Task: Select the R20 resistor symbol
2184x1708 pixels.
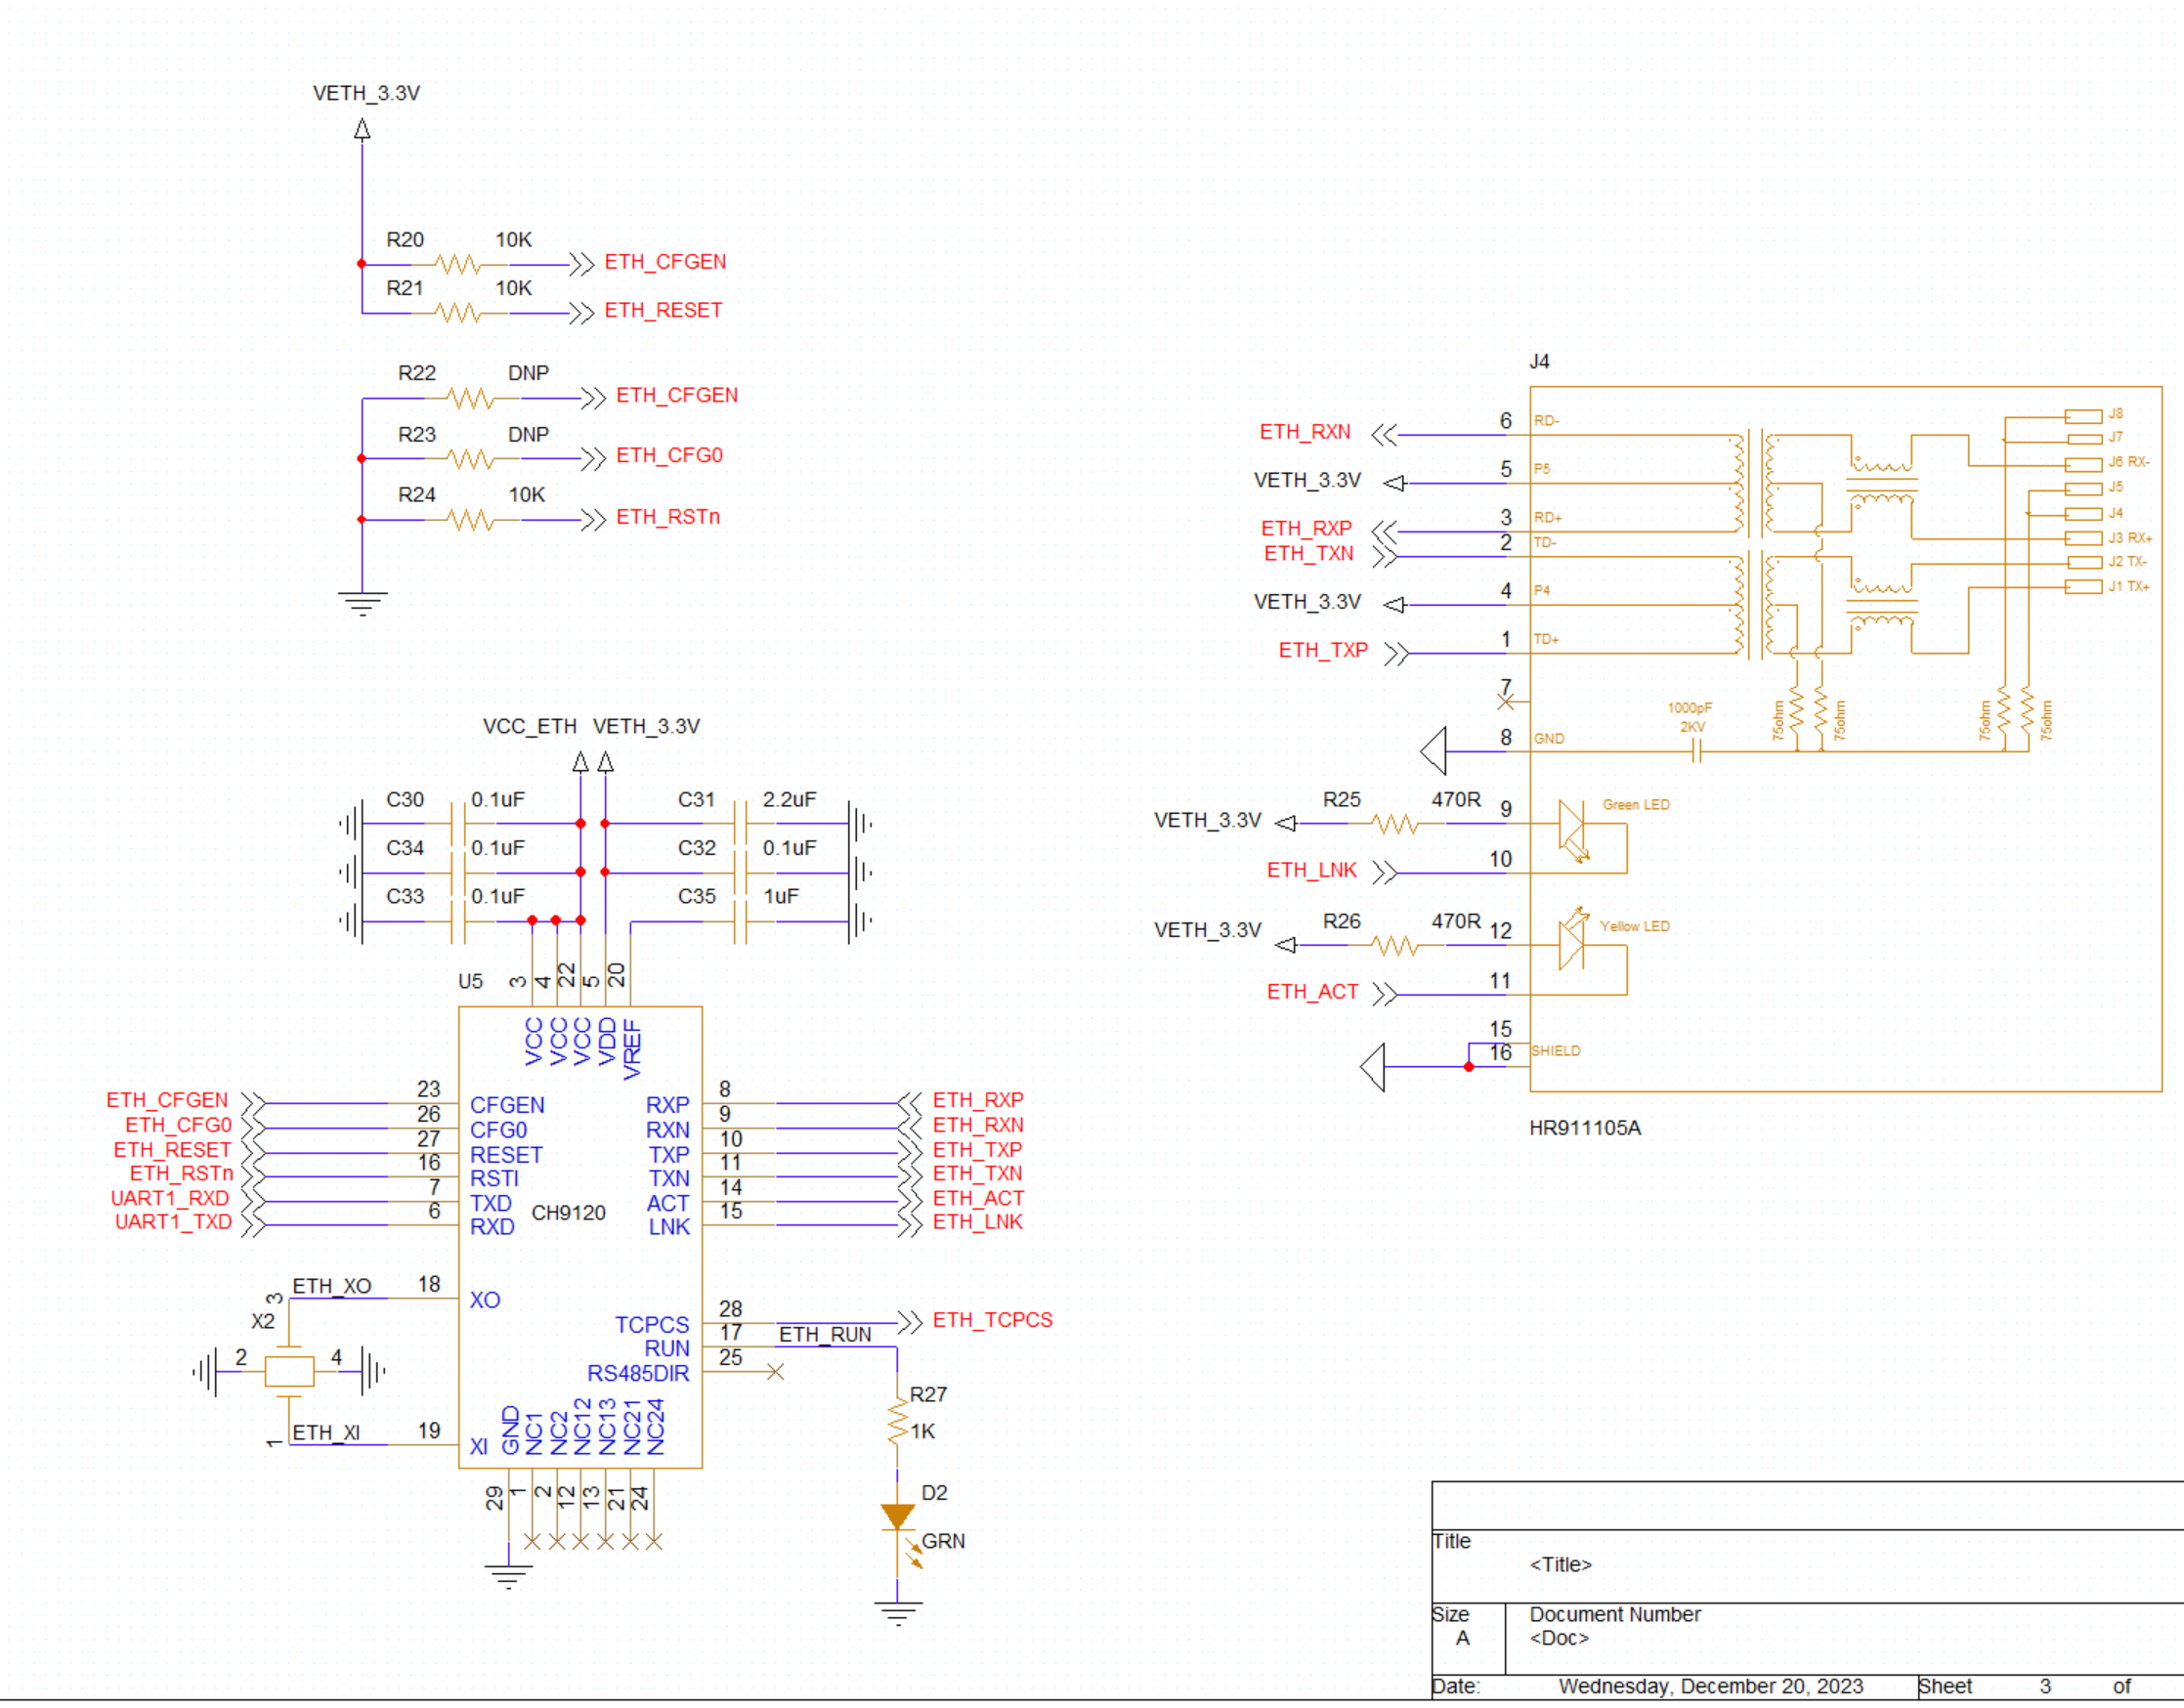Action: pyautogui.click(x=459, y=265)
